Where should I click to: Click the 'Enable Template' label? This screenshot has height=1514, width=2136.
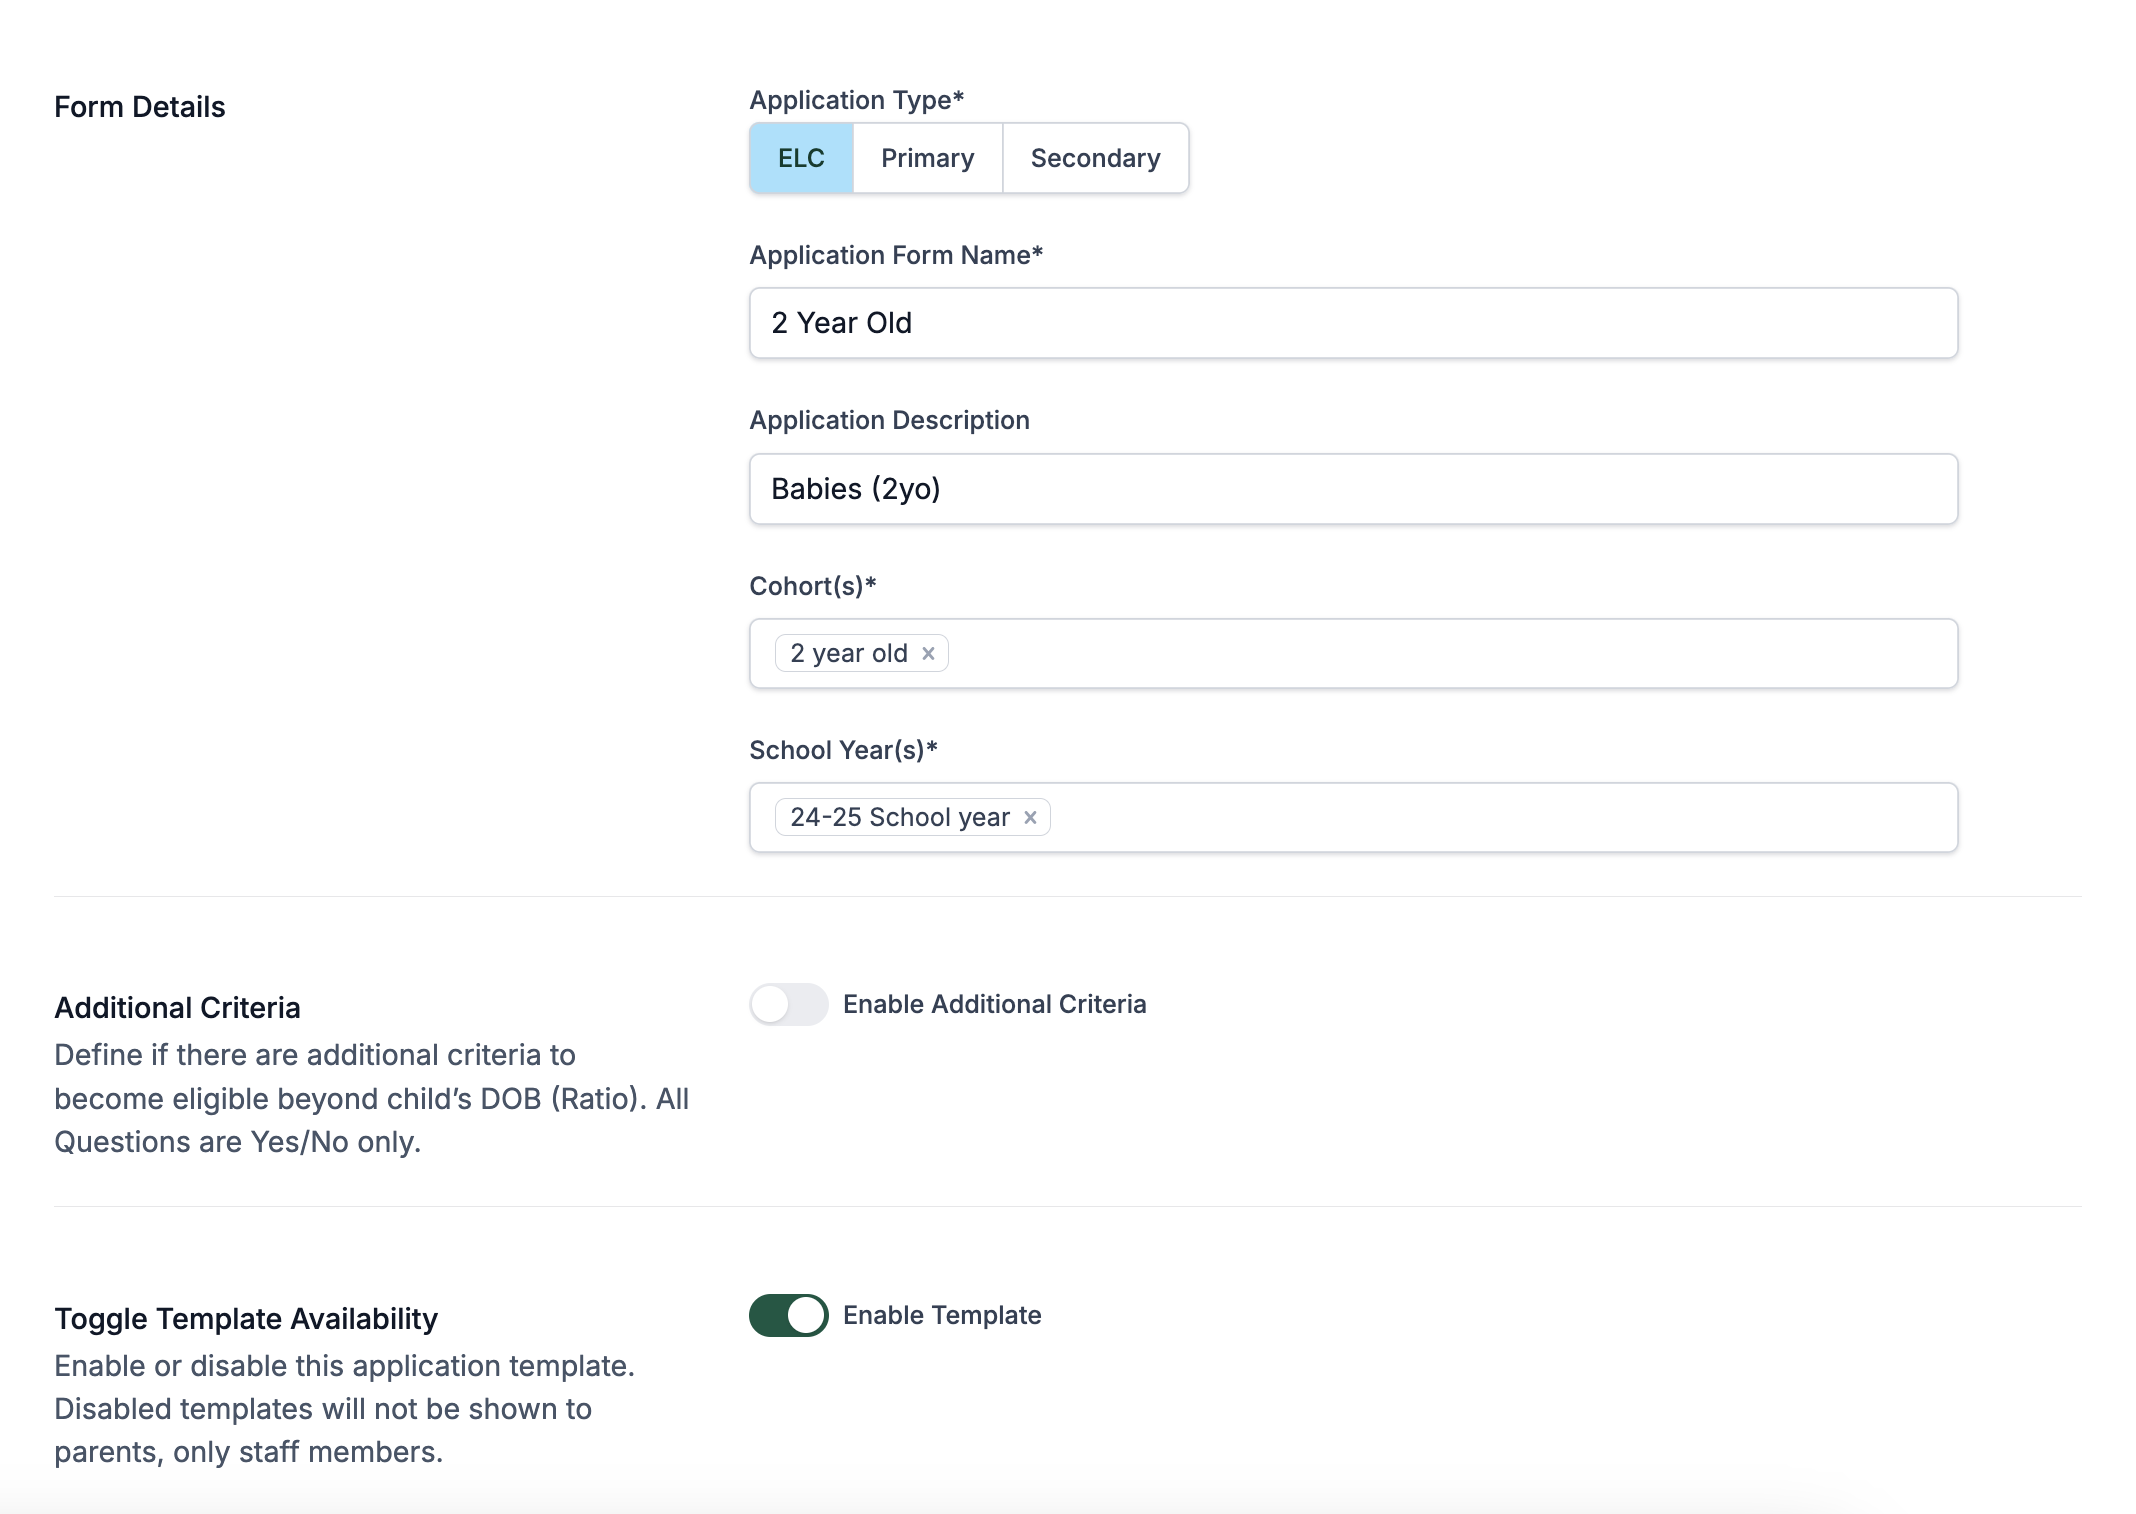click(942, 1315)
